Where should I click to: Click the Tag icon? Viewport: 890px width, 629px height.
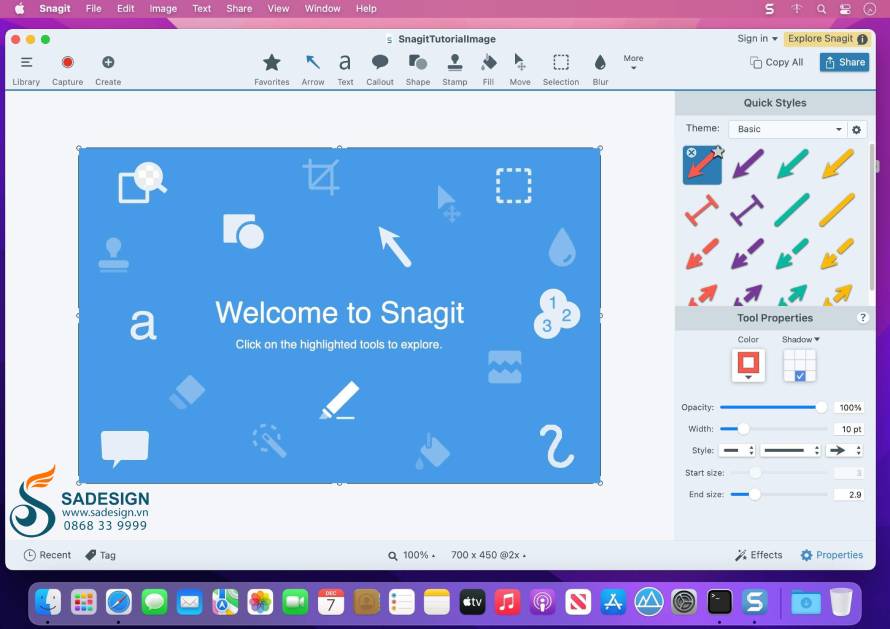tap(90, 555)
